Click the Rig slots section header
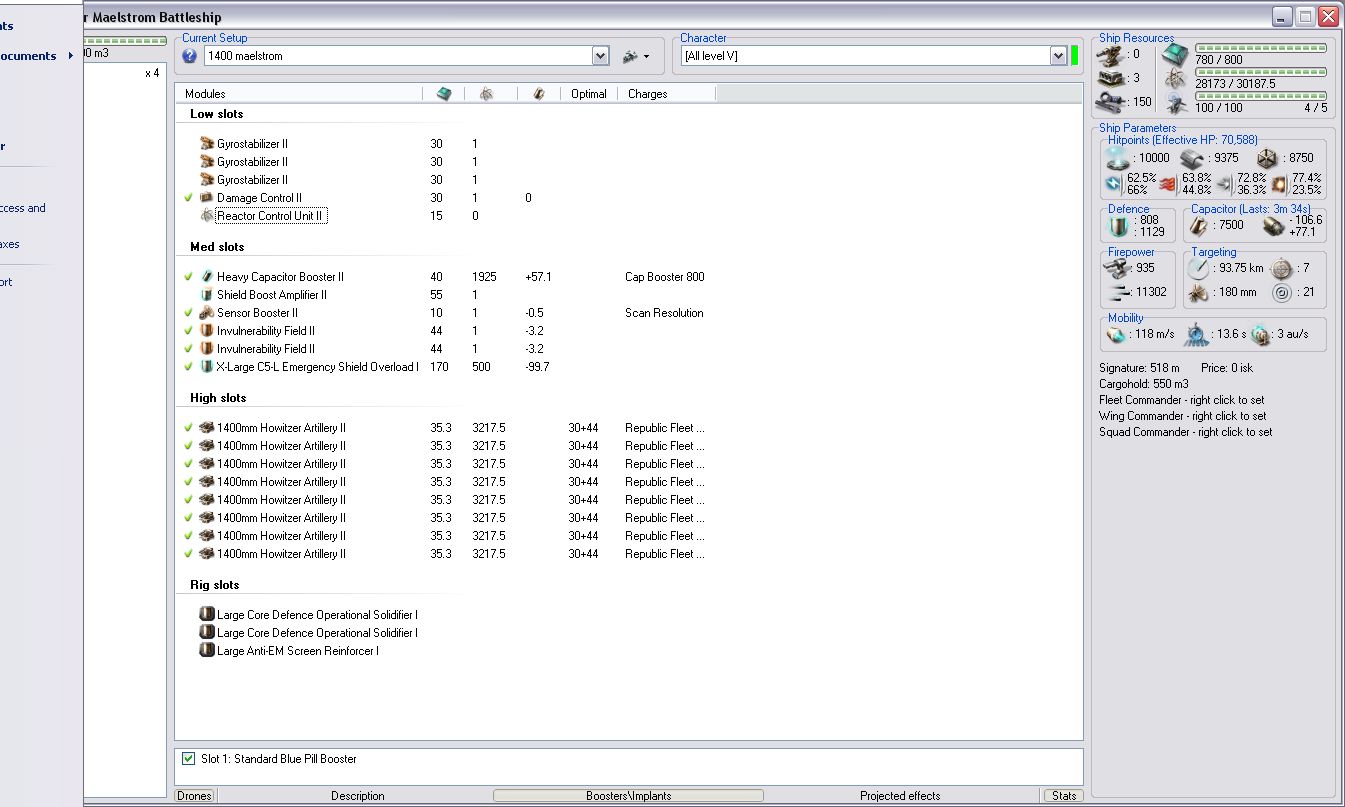This screenshot has width=1345, height=807. click(x=215, y=585)
